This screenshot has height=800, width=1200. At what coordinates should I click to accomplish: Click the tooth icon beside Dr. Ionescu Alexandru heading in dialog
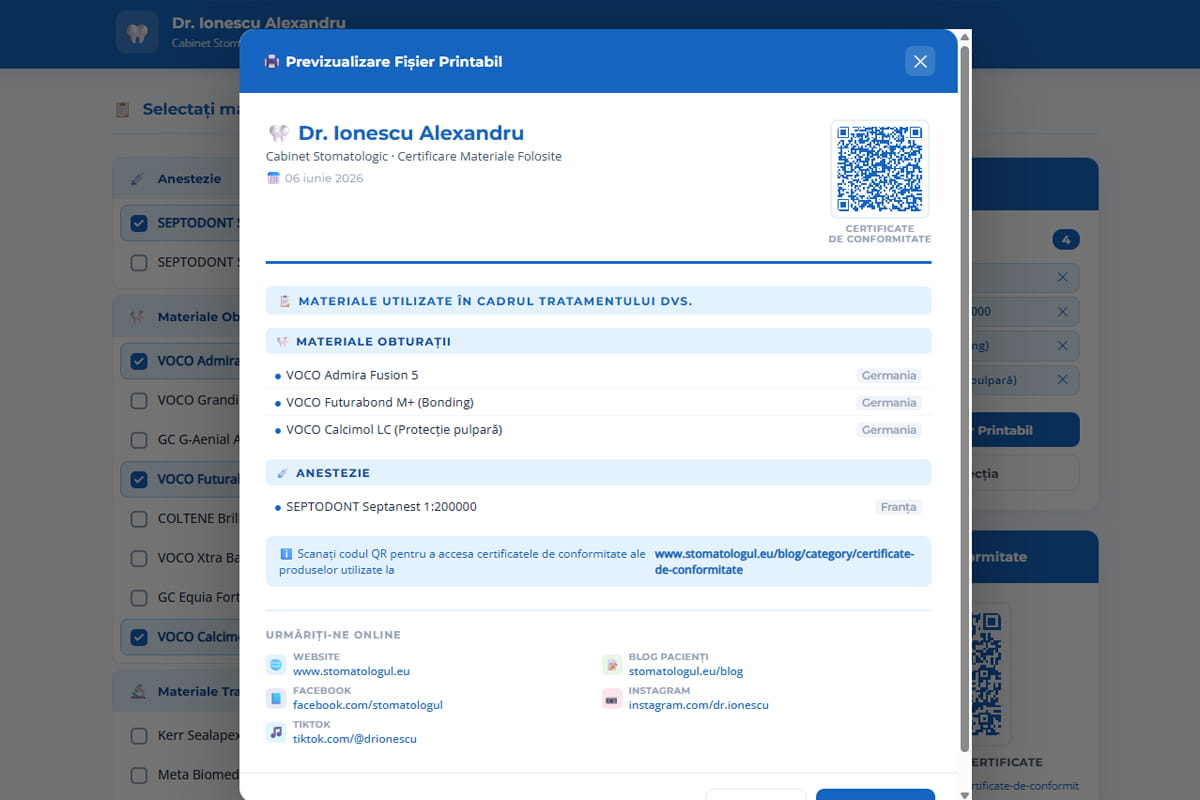click(x=279, y=133)
